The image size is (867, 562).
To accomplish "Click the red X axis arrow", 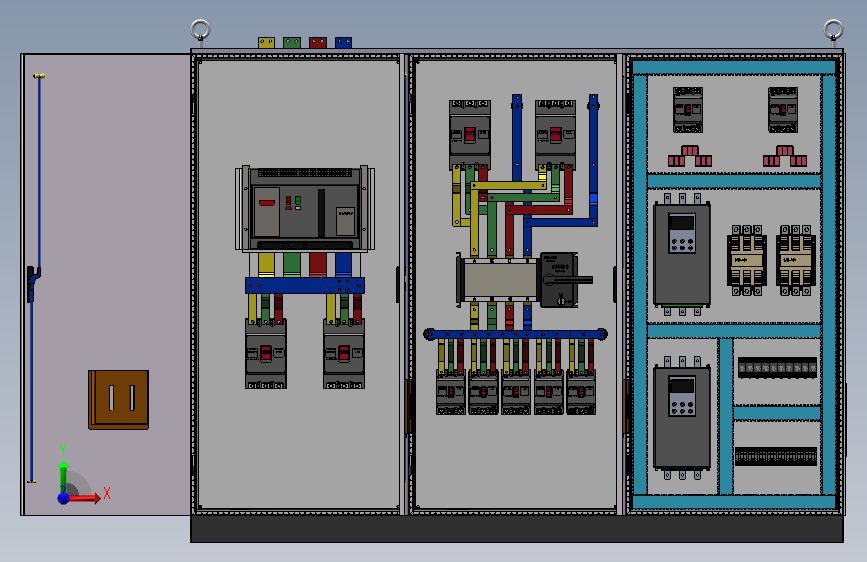I will pos(85,498).
